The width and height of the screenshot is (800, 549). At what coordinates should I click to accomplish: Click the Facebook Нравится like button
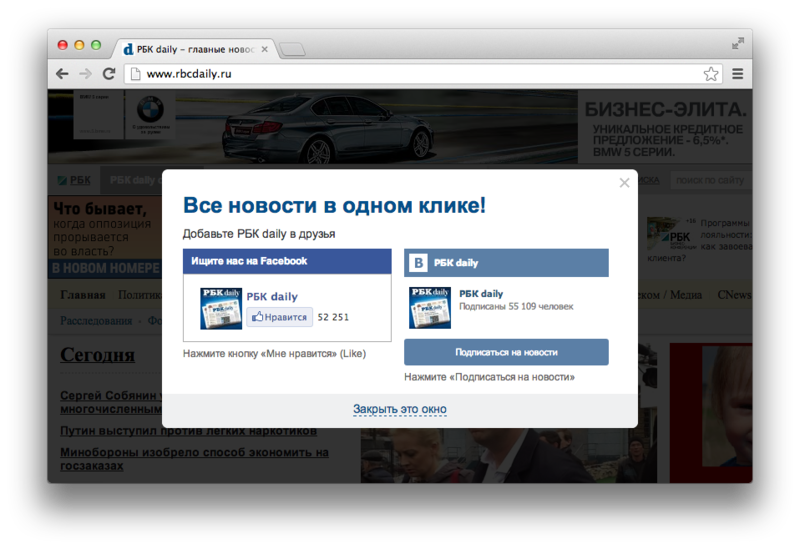coord(280,317)
